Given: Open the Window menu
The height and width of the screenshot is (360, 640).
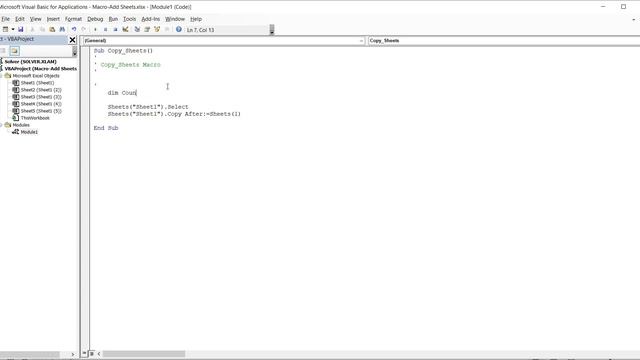Looking at the screenshot, I should (175, 19).
